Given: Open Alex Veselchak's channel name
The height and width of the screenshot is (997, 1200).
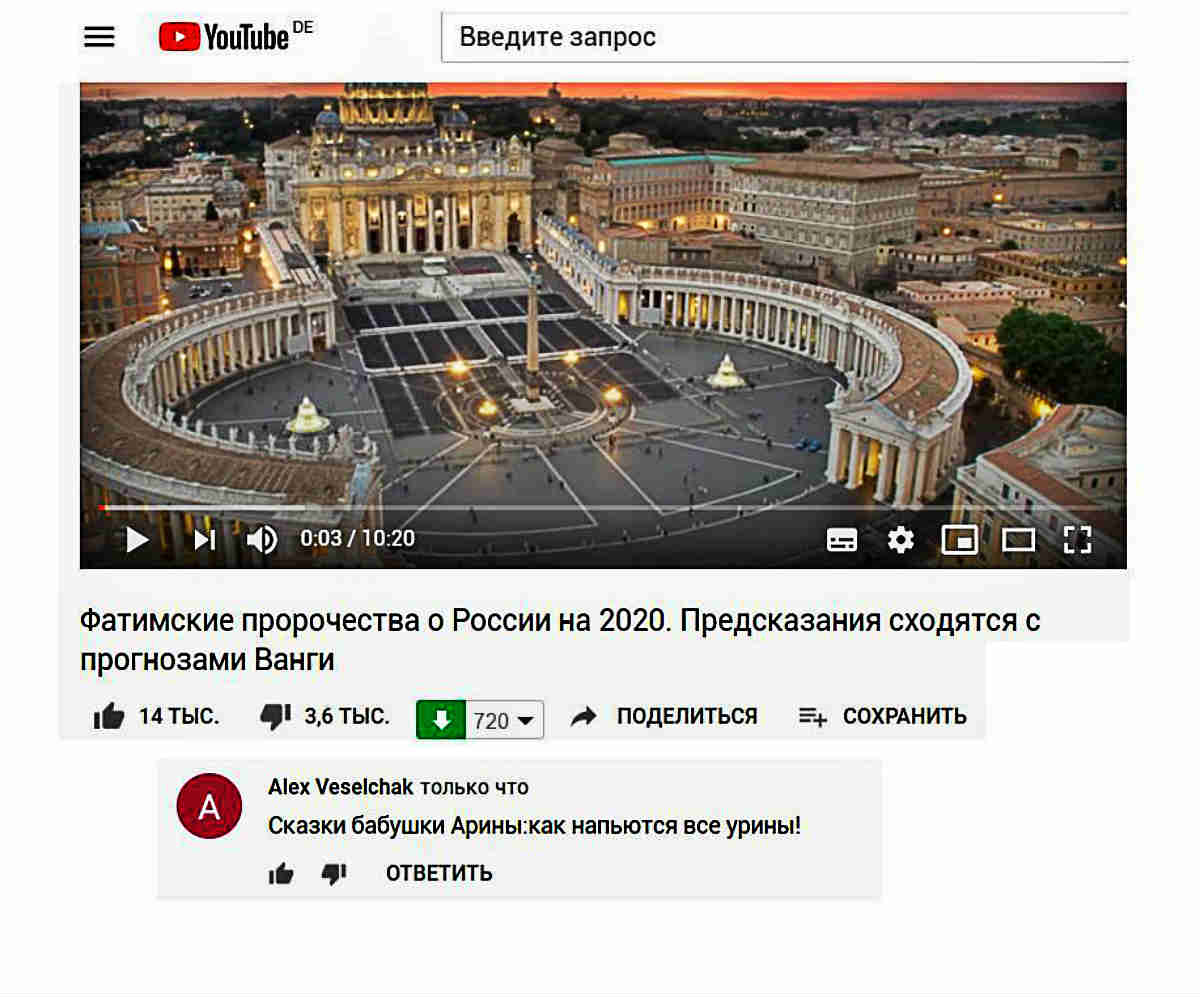Looking at the screenshot, I should [341, 787].
